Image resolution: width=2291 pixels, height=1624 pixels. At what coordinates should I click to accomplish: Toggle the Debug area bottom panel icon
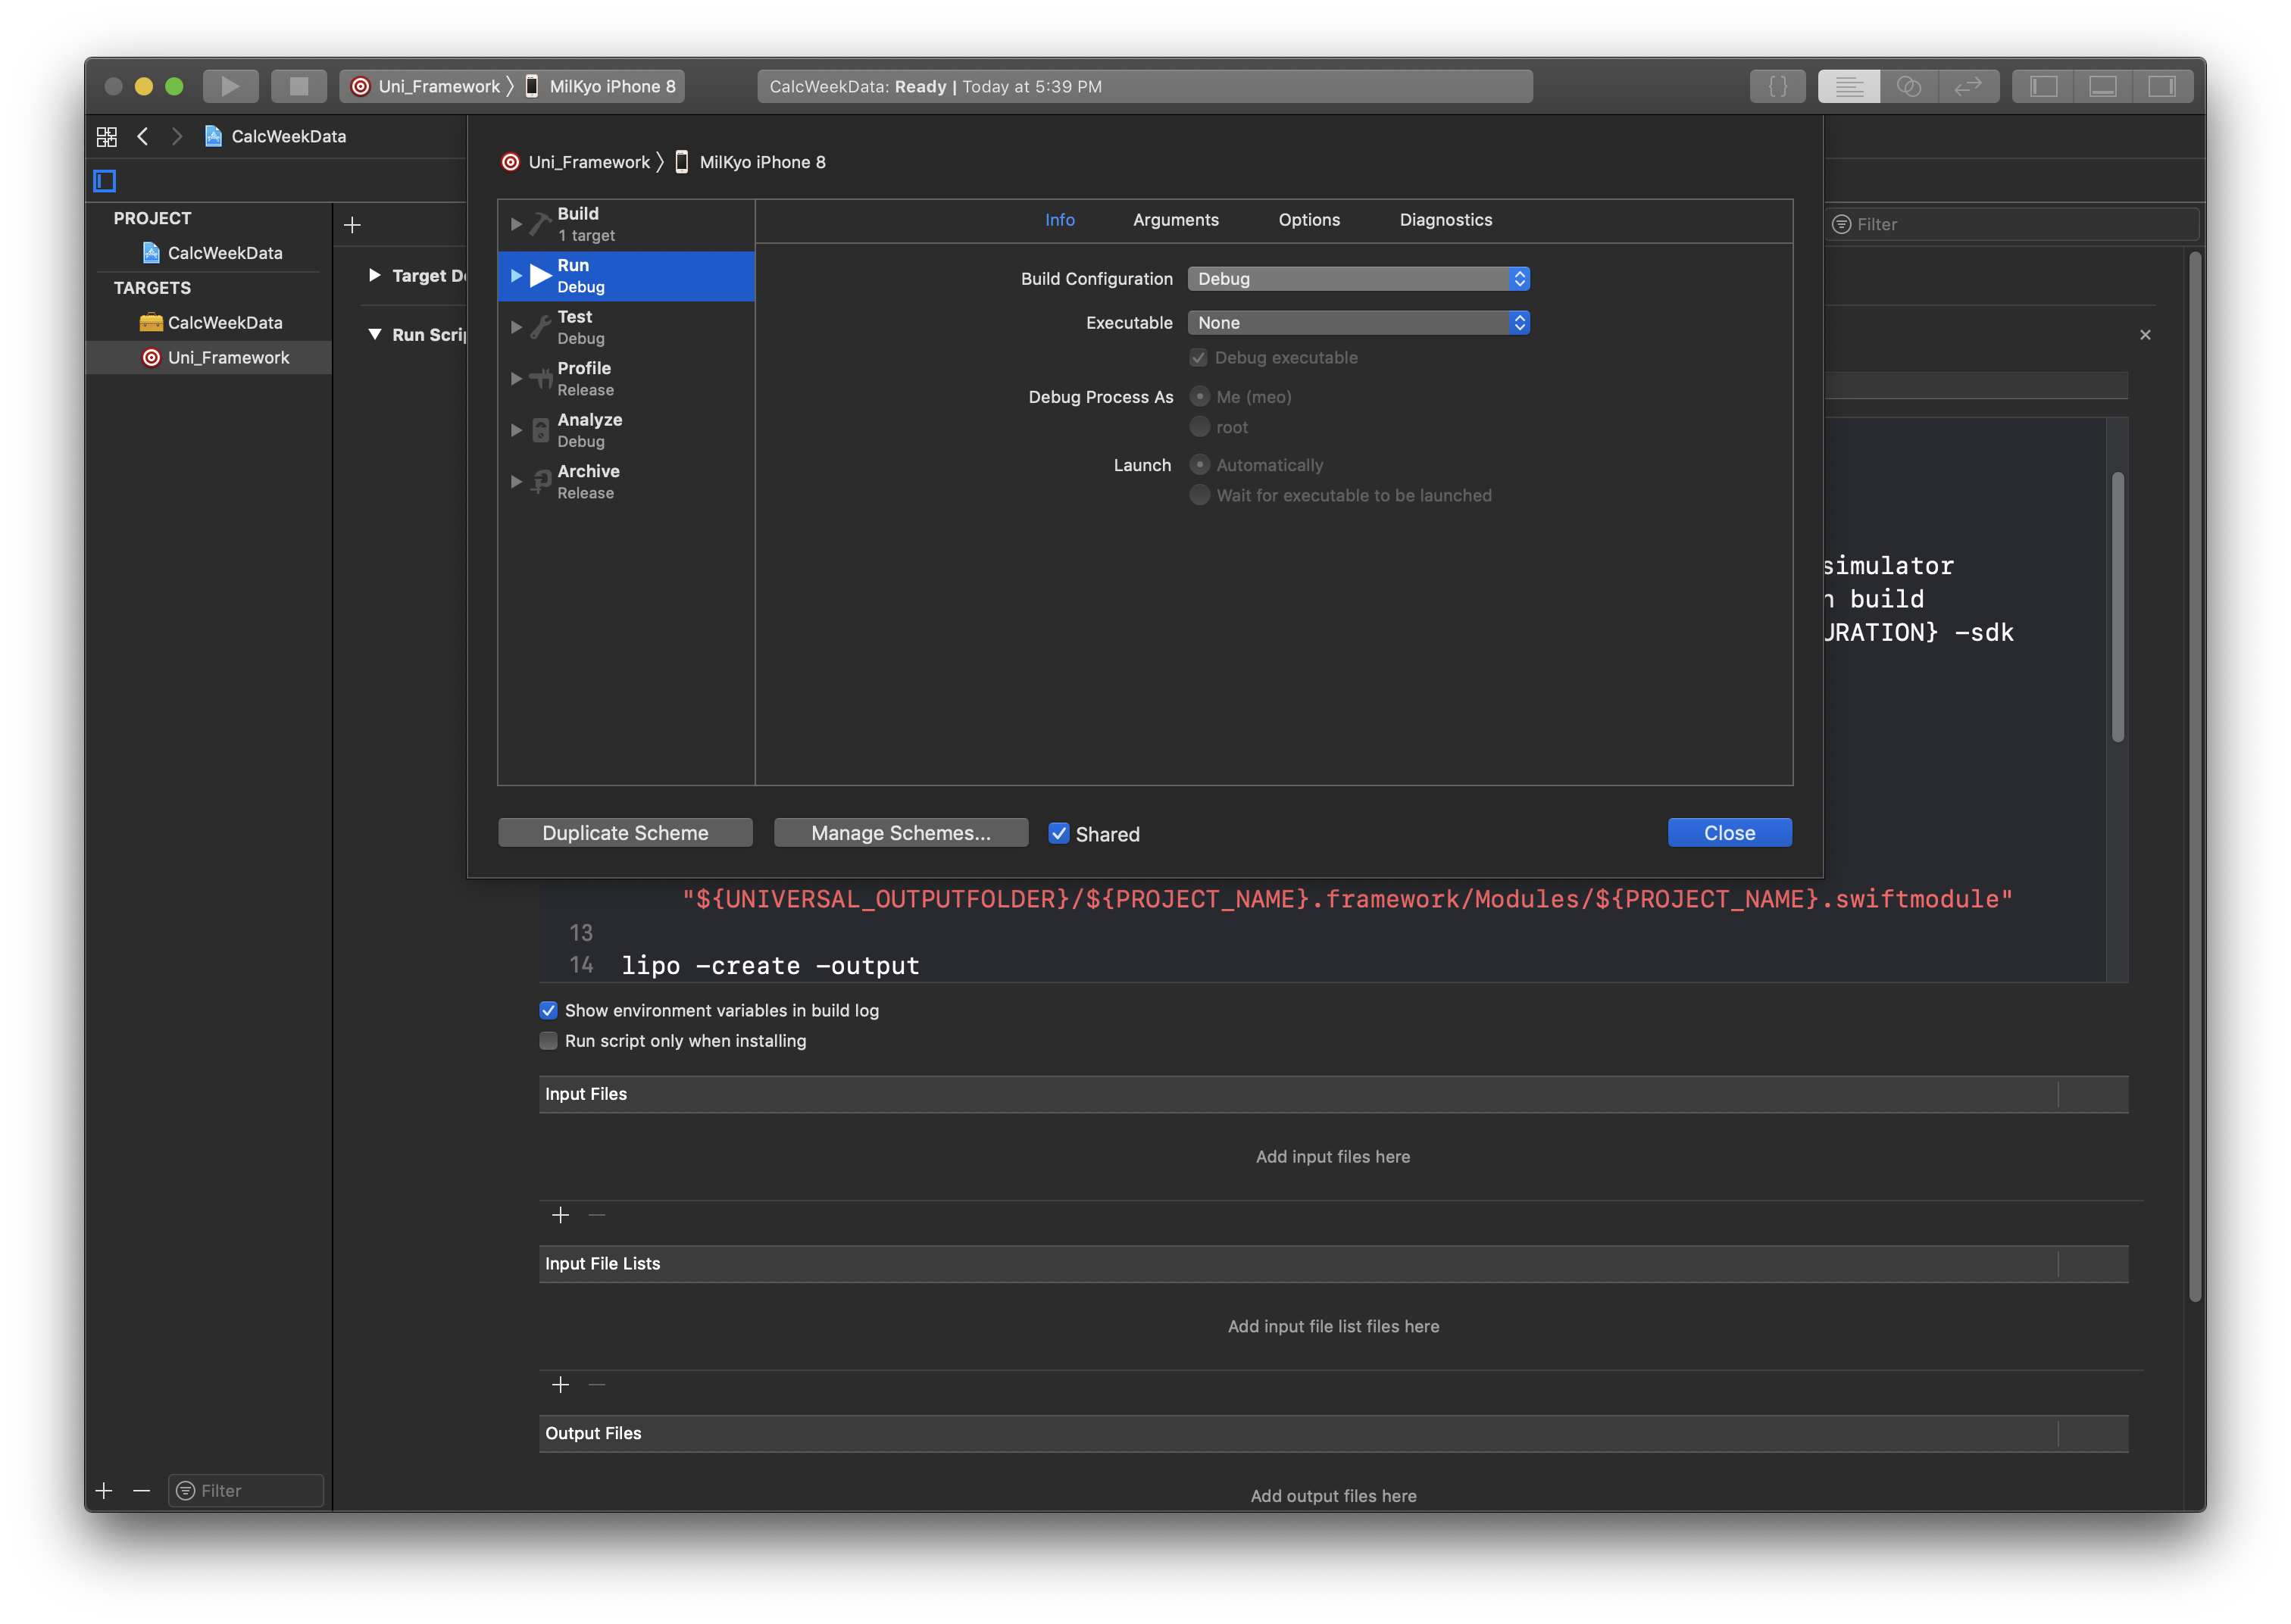(2102, 86)
